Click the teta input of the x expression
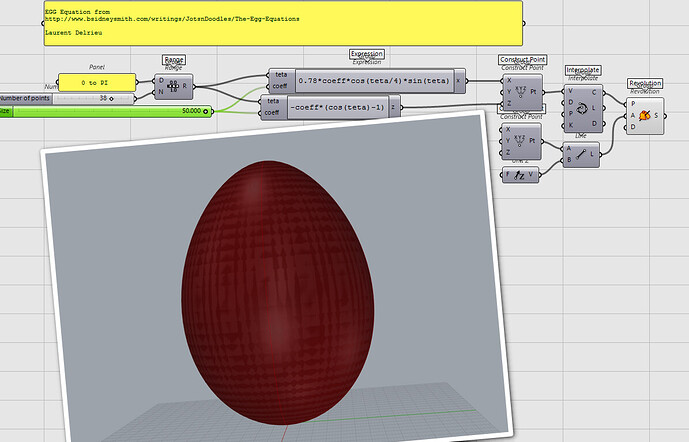Screen dimensions: 689x442 [281, 75]
